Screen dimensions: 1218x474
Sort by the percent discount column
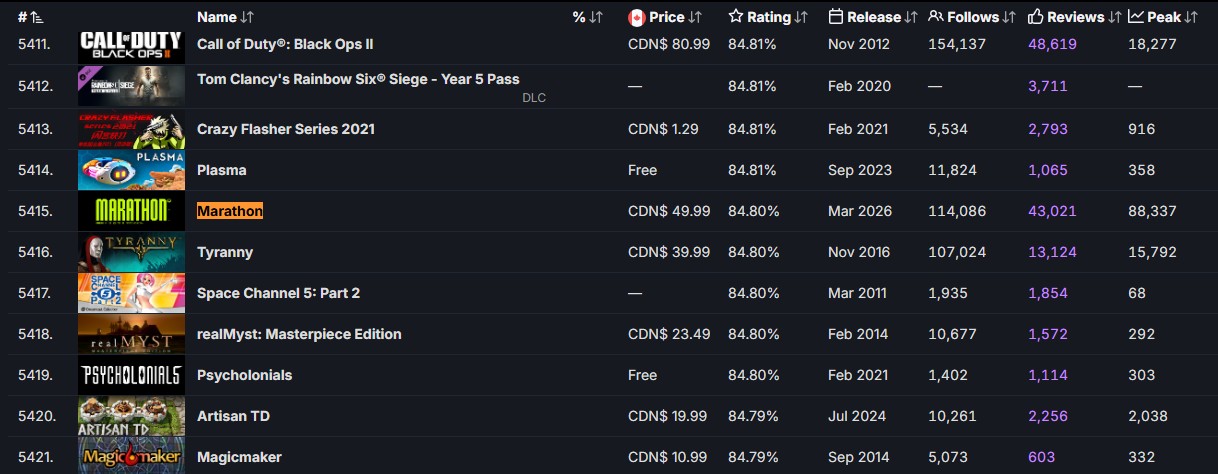(588, 17)
